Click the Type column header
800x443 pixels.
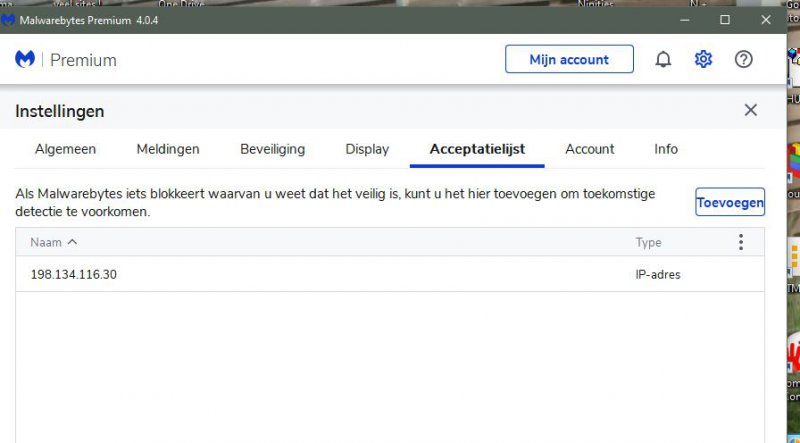tap(648, 242)
